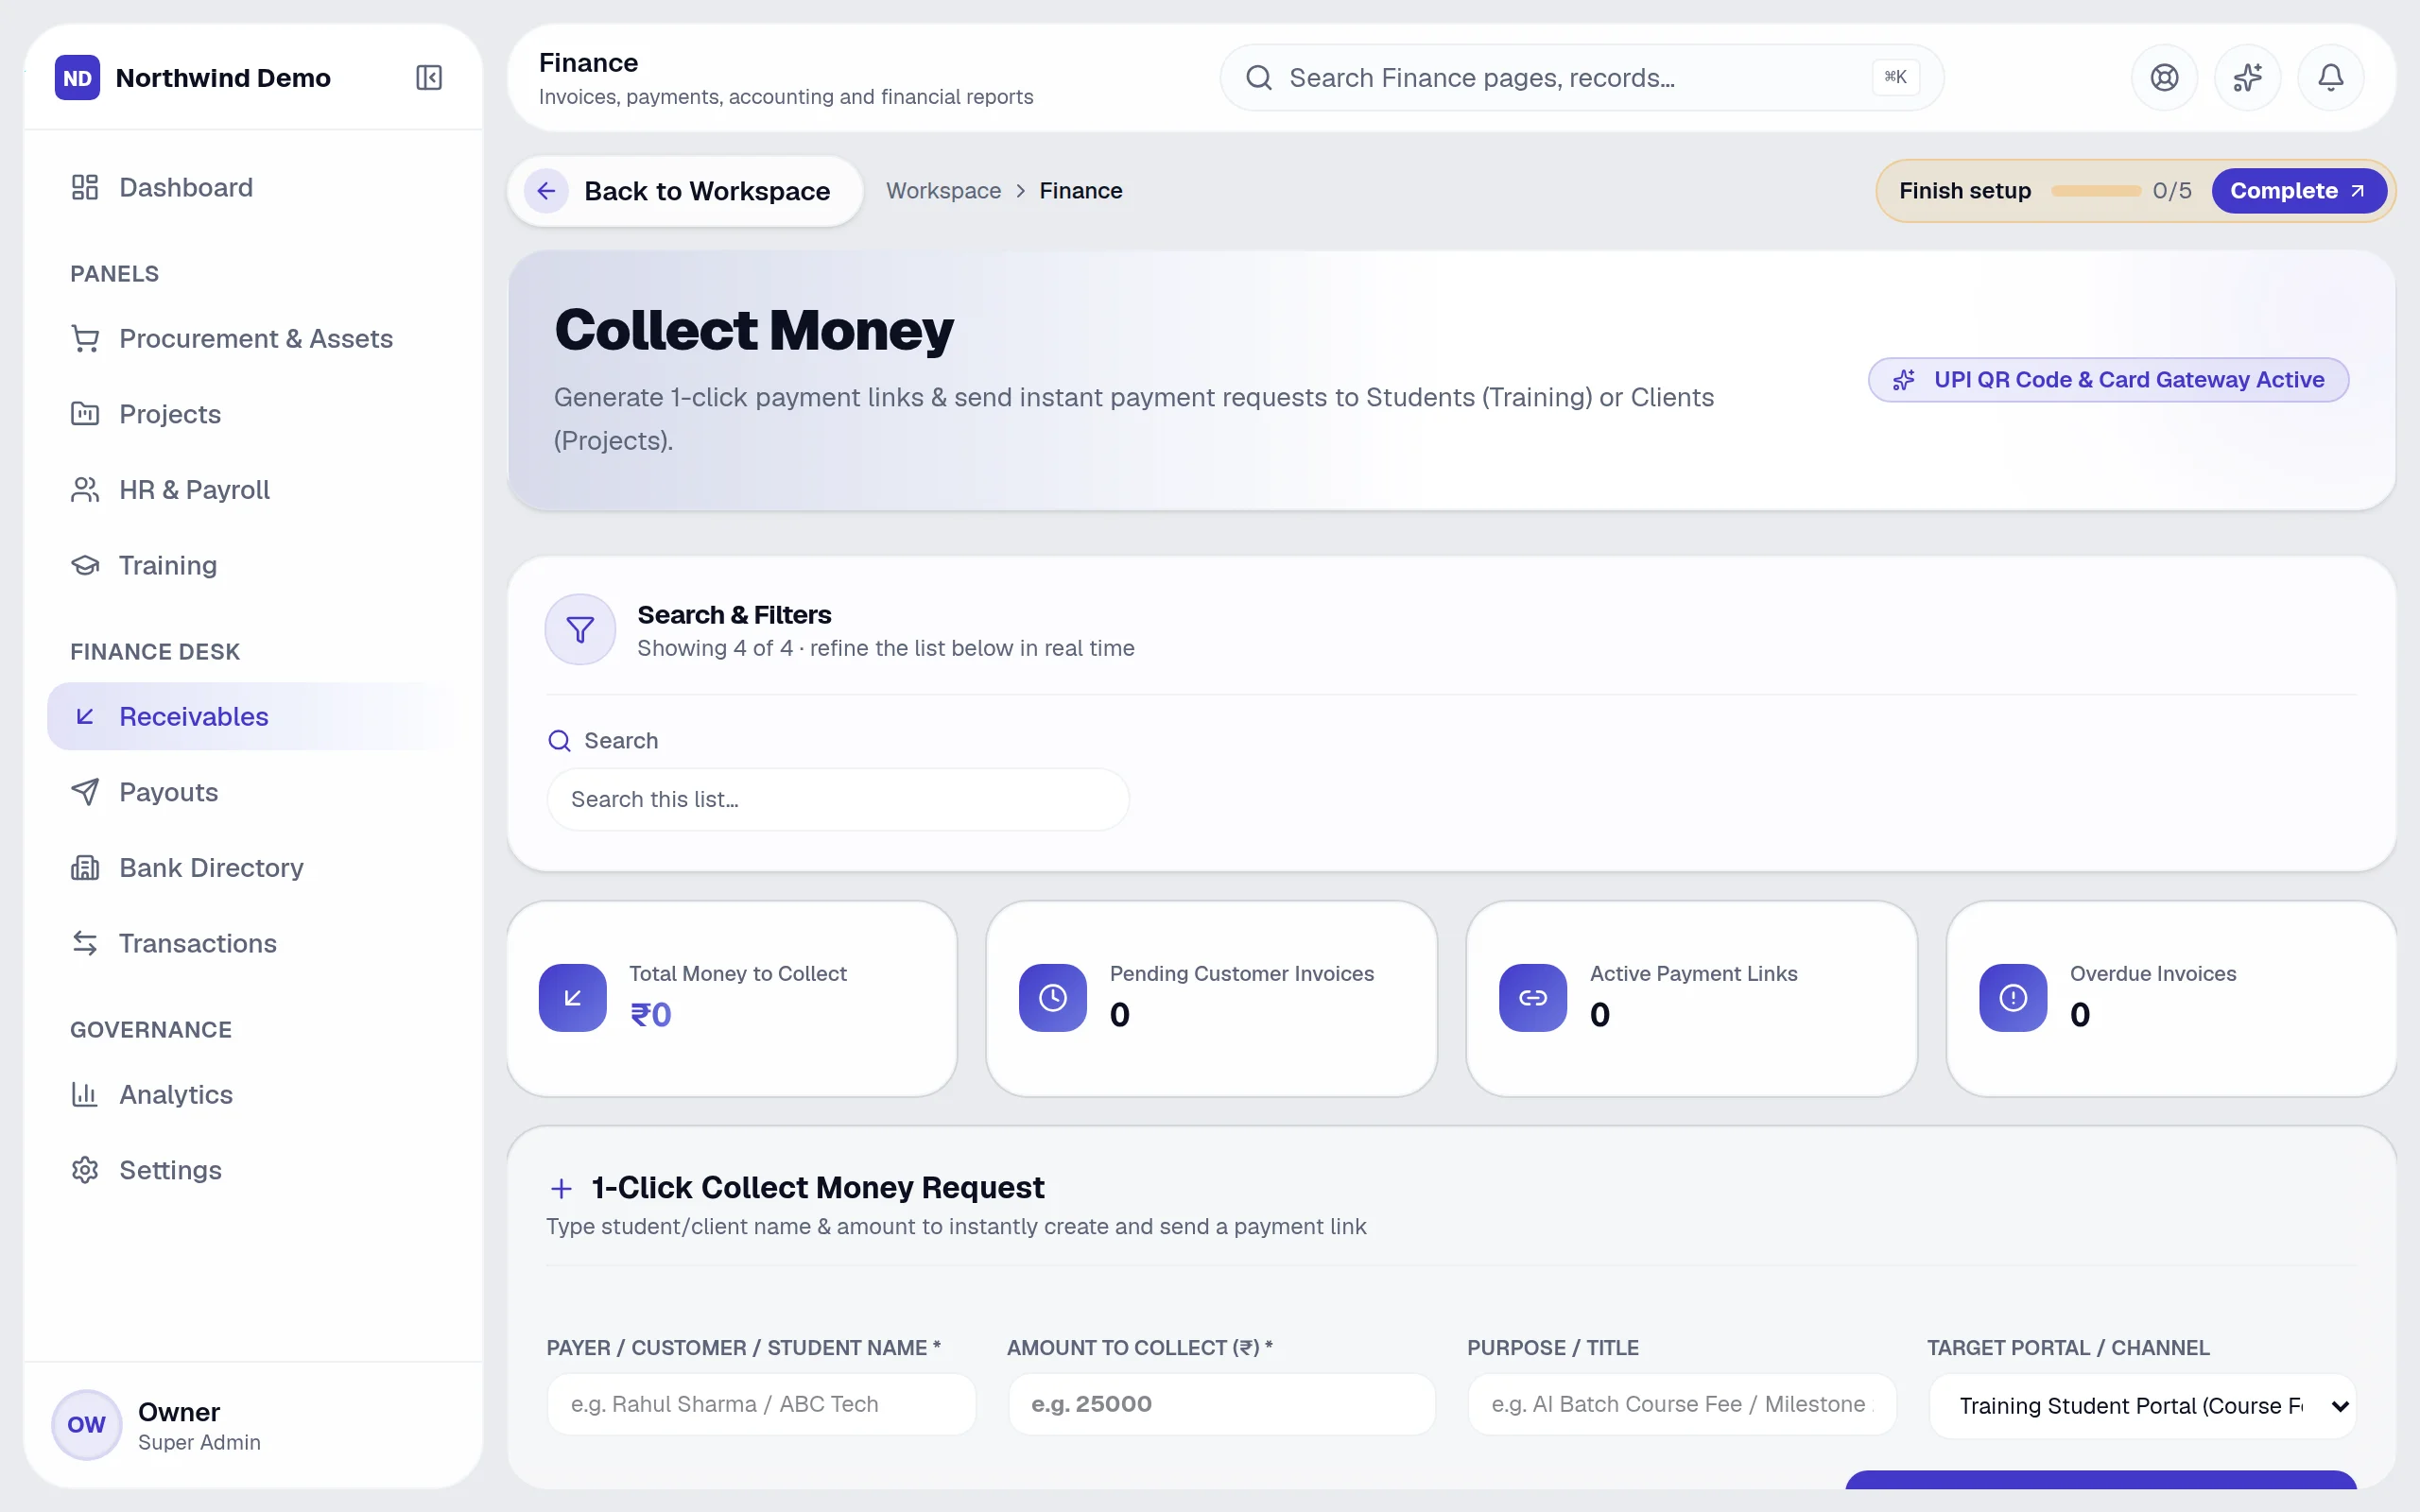
Task: Open Analytics under Governance
Action: (x=253, y=1094)
